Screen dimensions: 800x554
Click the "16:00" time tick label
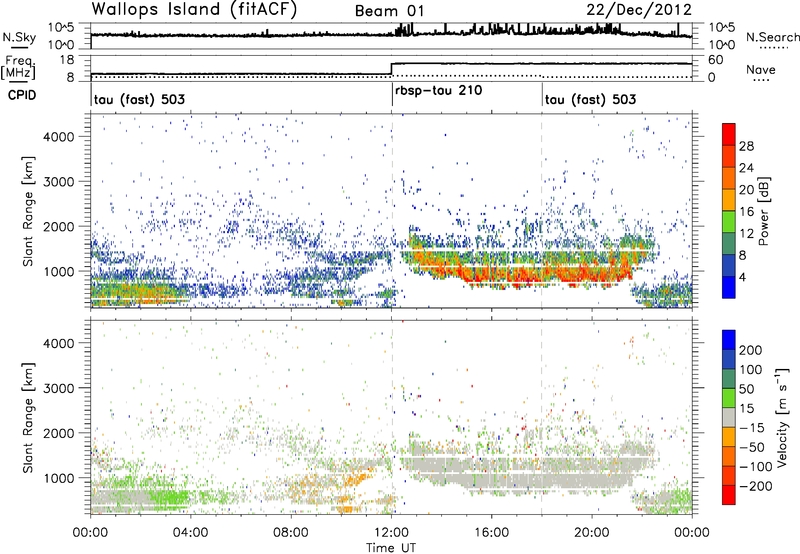click(x=491, y=533)
